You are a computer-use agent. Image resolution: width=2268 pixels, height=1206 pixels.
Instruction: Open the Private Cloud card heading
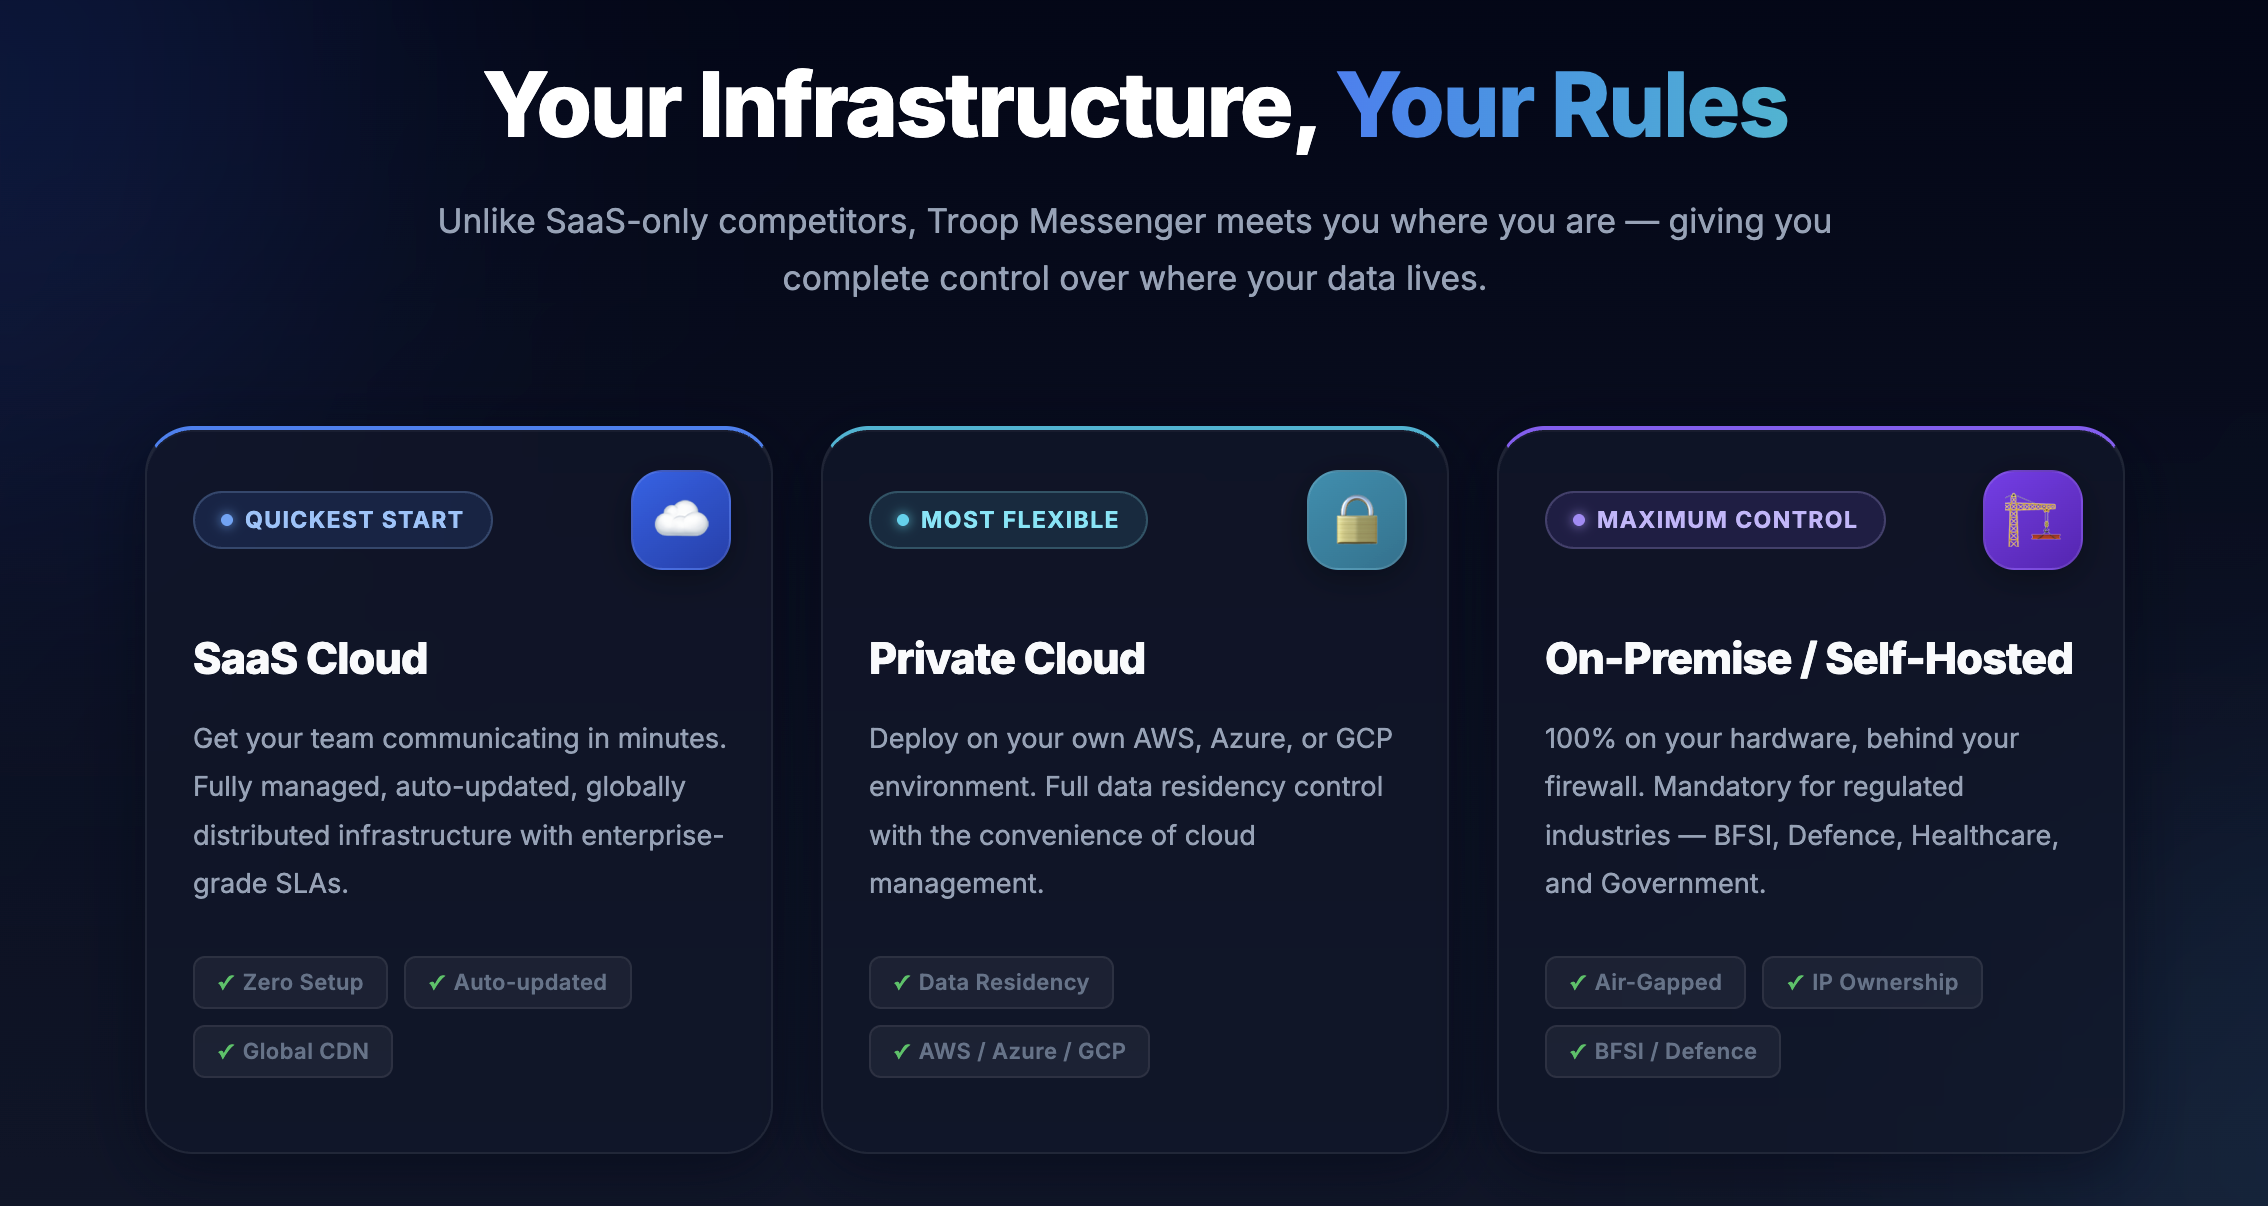(1007, 659)
